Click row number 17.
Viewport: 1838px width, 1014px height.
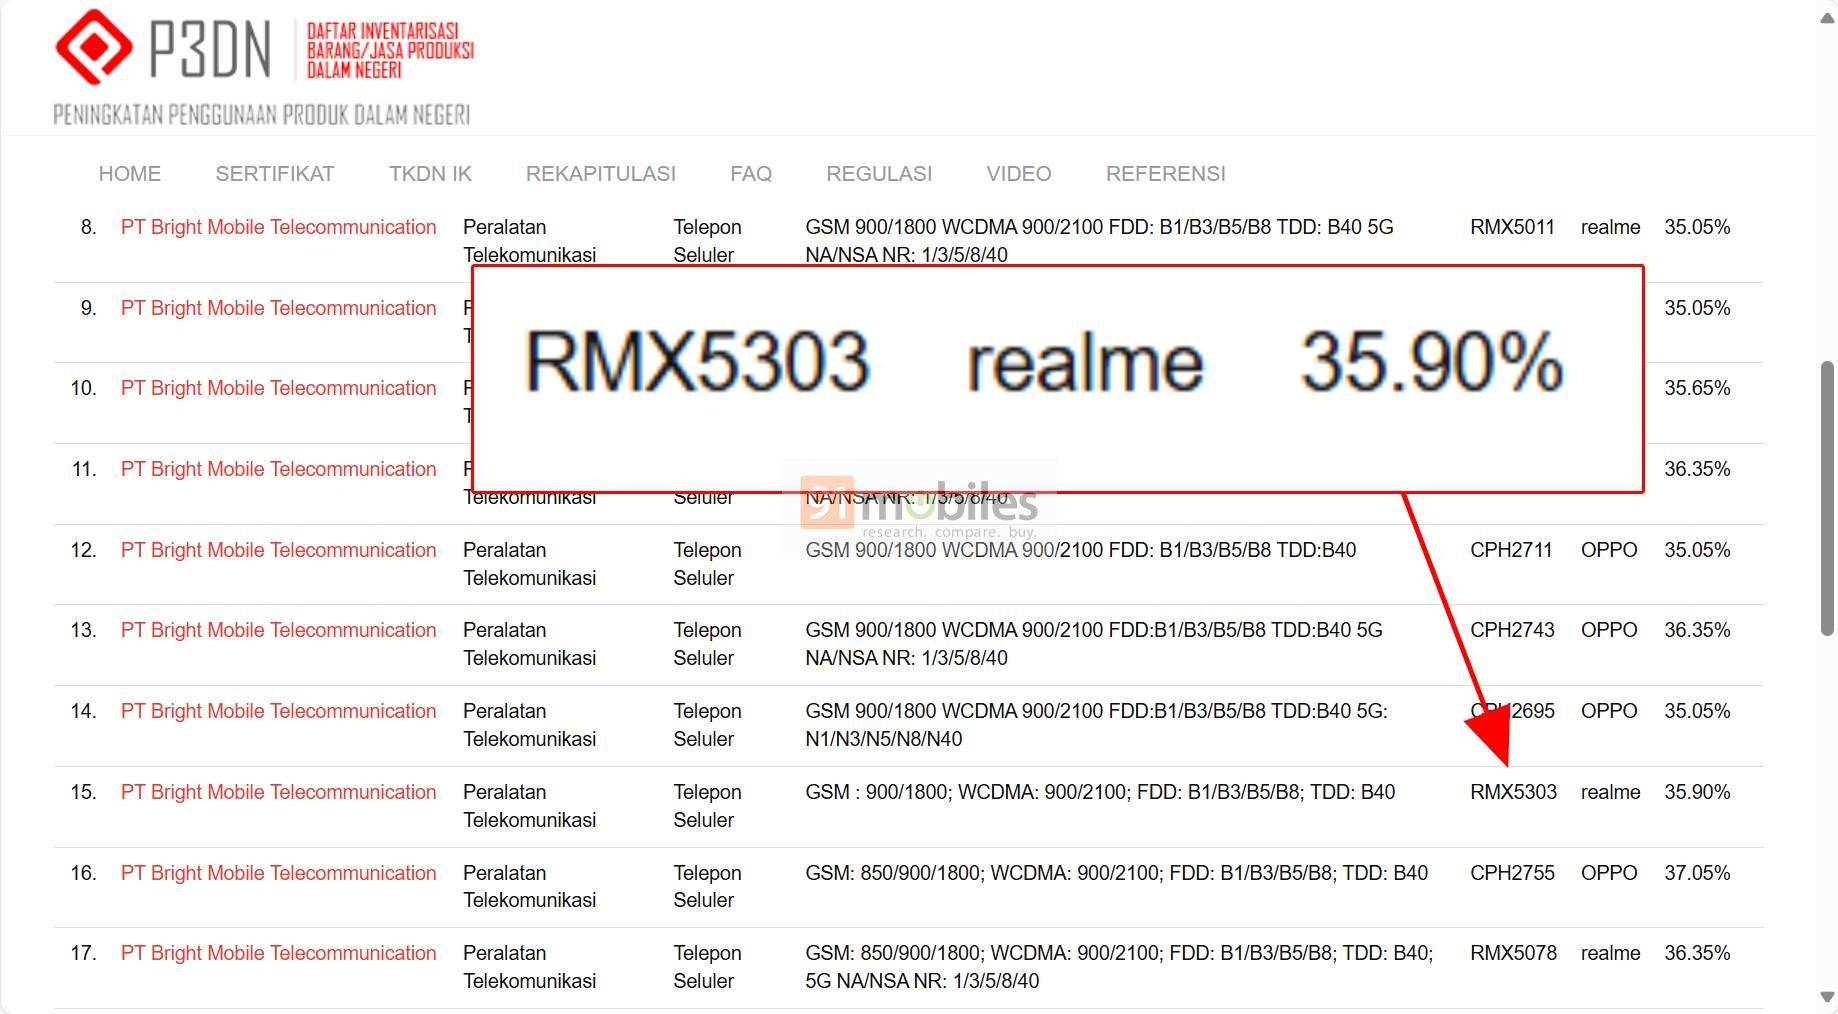click(83, 953)
